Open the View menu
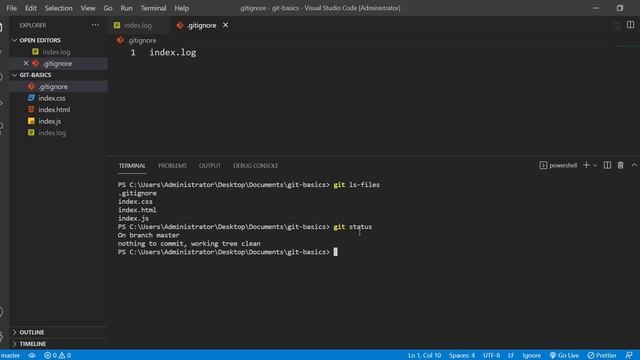This screenshot has width=640, height=360. [x=88, y=8]
